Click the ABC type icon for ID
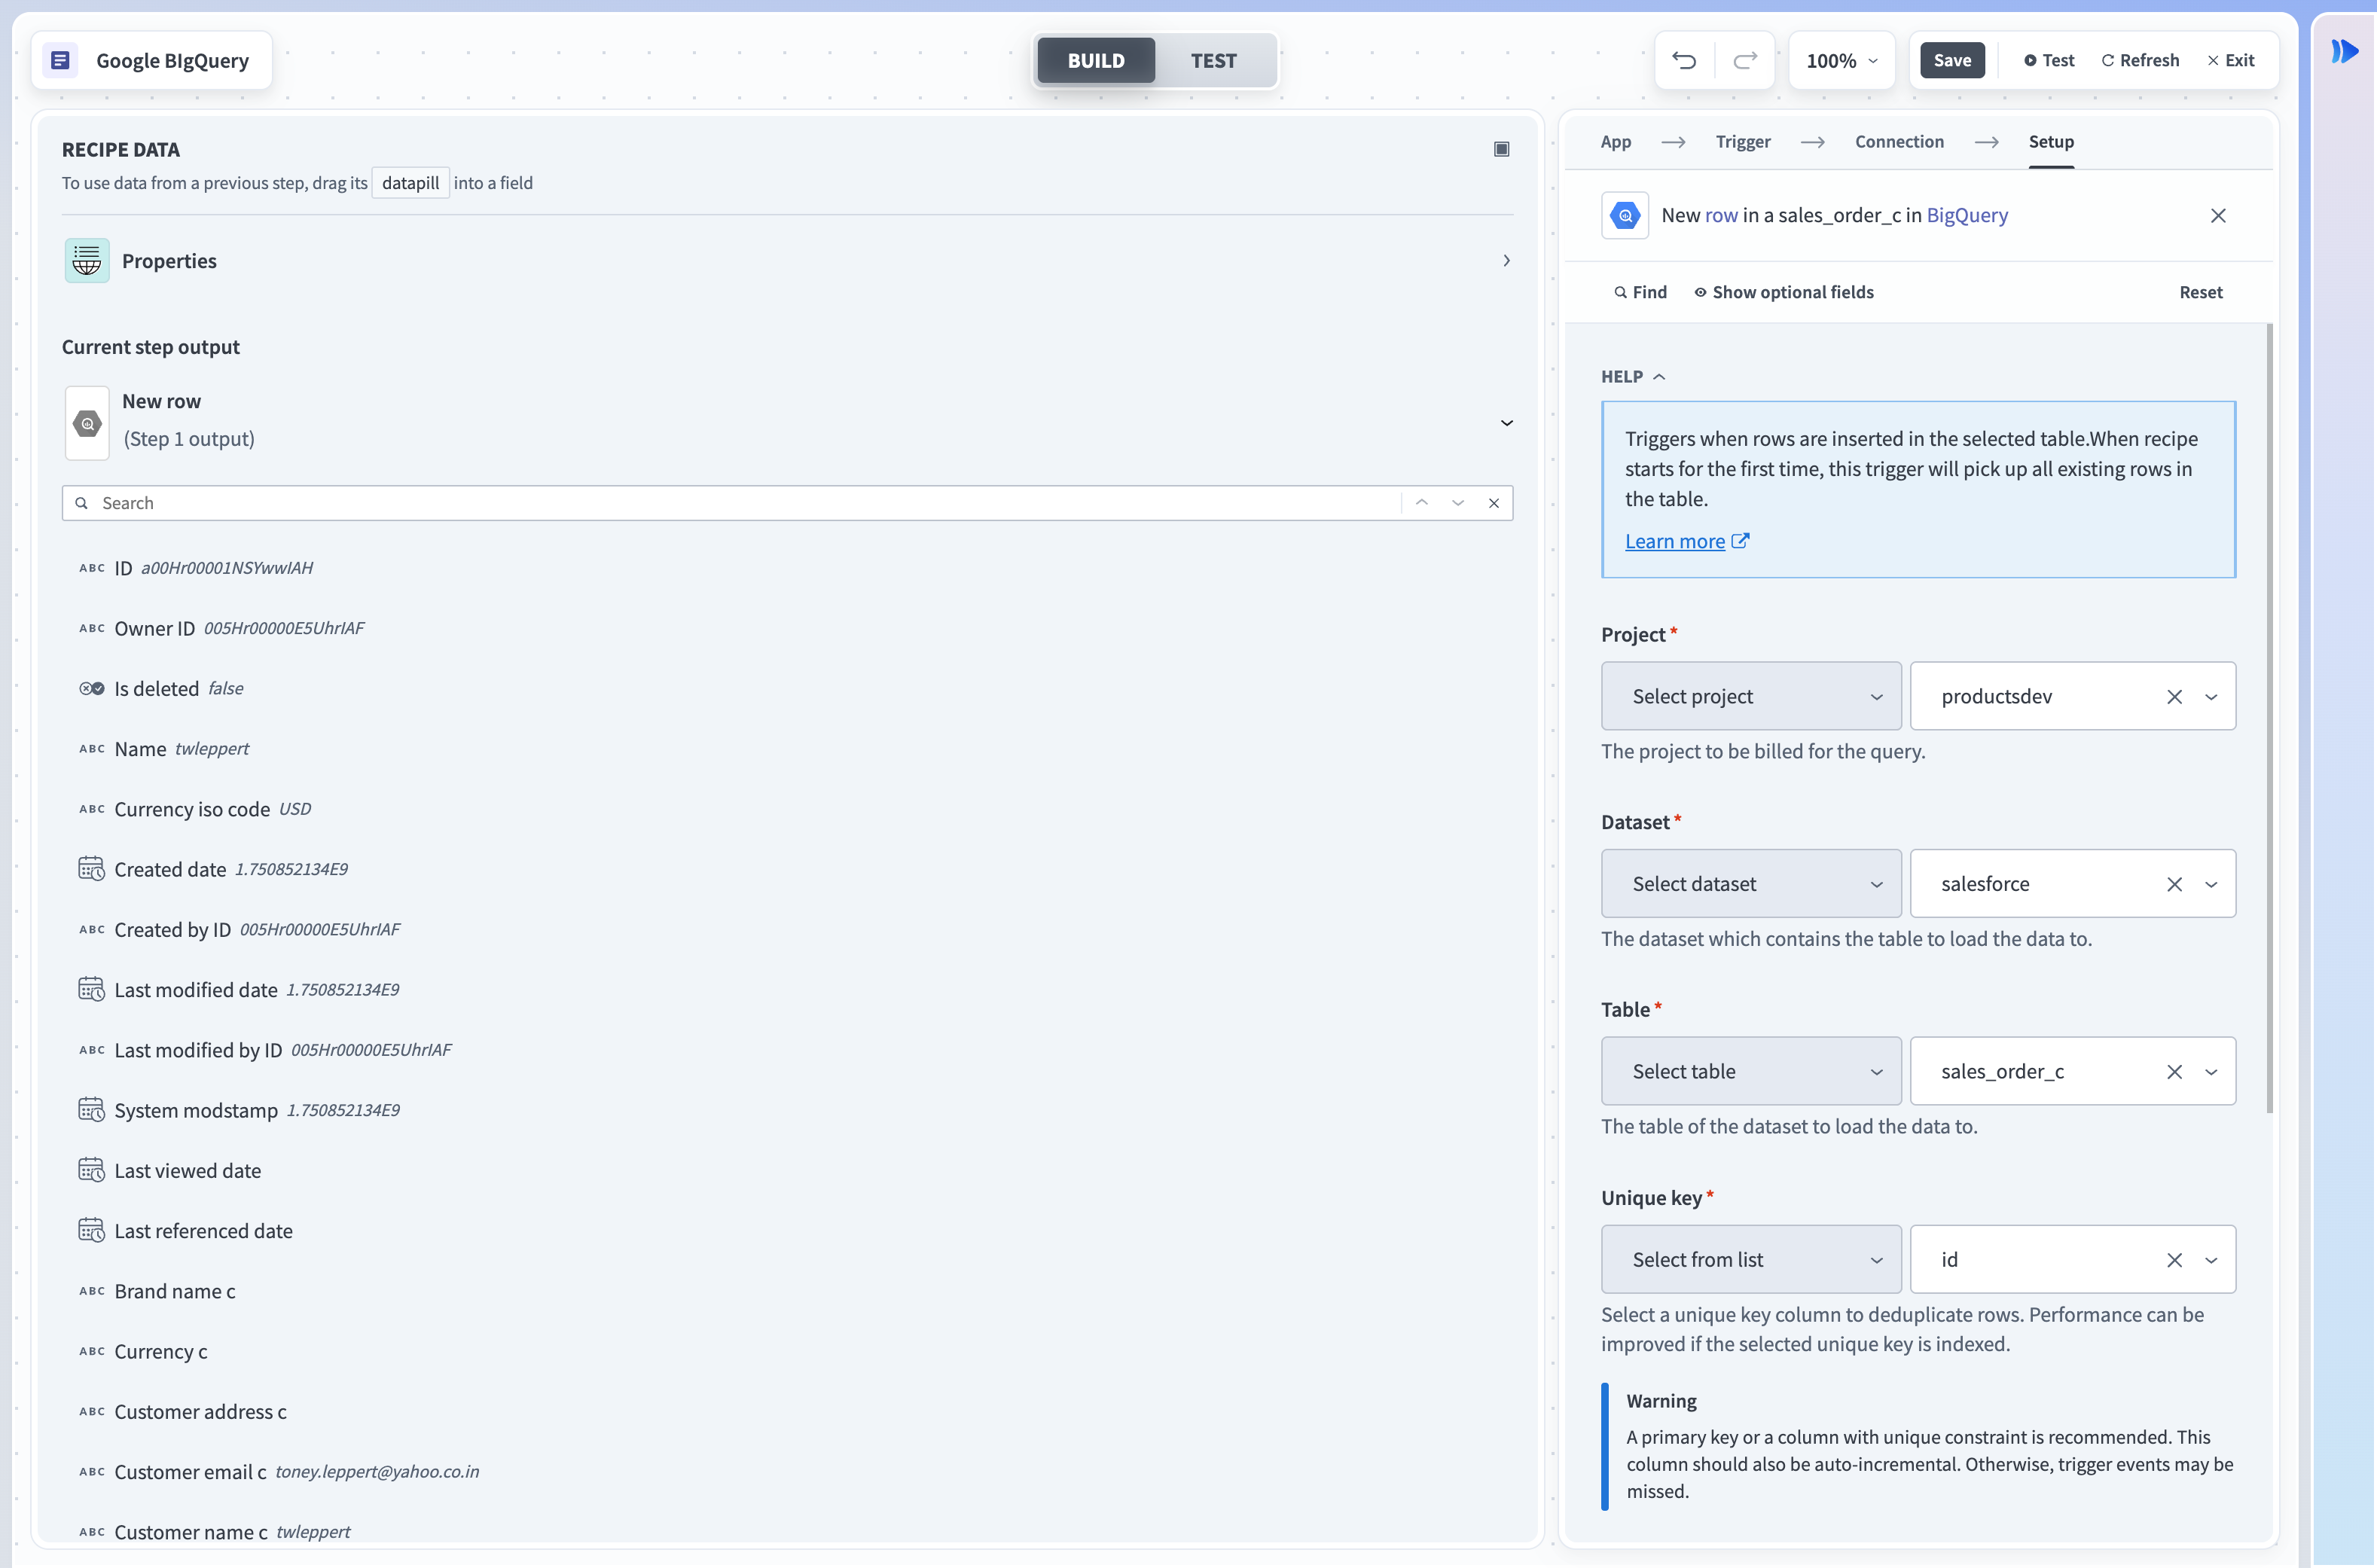This screenshot has width=2377, height=1568. point(92,568)
